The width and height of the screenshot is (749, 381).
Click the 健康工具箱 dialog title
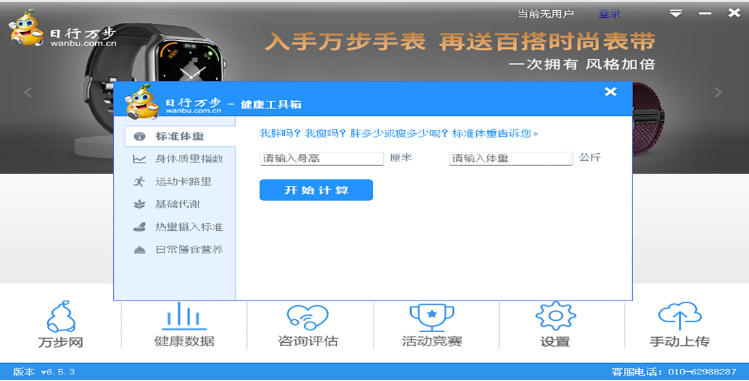click(271, 105)
